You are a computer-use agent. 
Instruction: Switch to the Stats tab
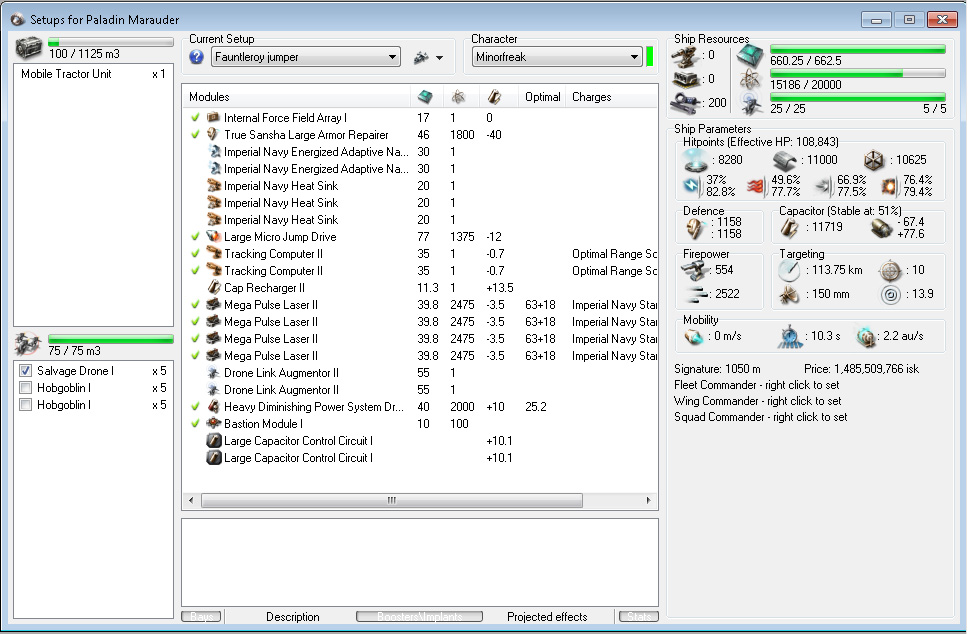pyautogui.click(x=639, y=616)
